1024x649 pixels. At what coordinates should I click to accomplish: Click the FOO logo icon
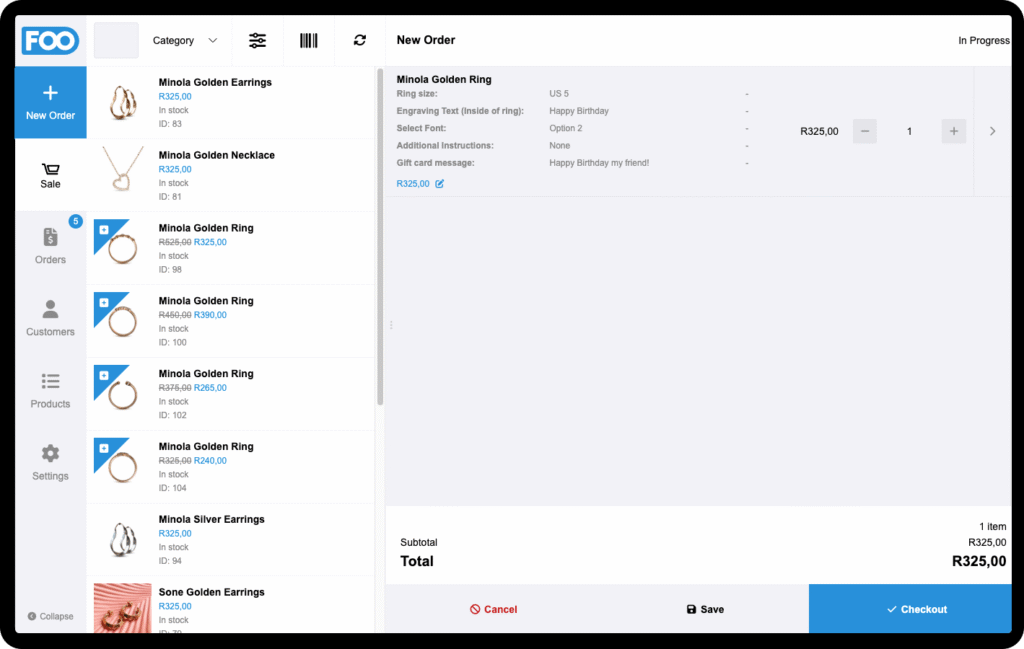pos(50,41)
